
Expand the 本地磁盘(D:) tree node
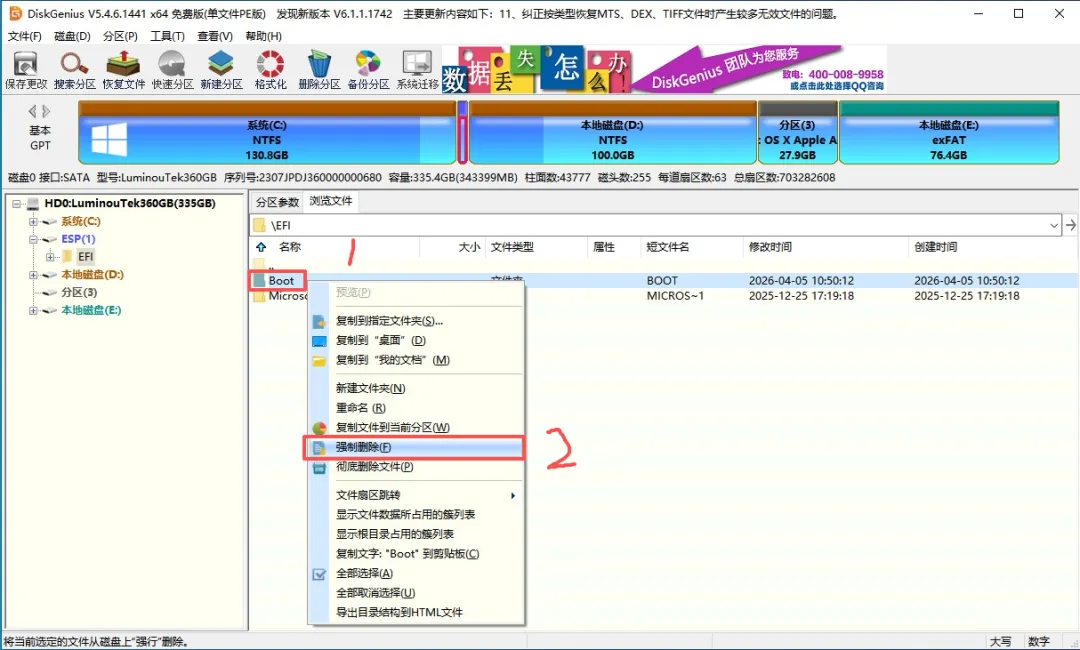pos(33,275)
